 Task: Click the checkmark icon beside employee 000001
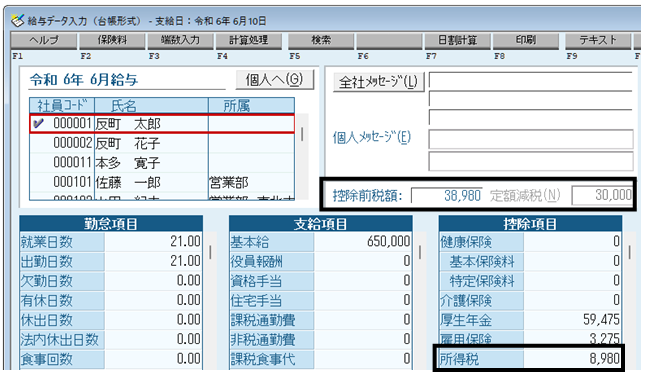click(x=39, y=124)
